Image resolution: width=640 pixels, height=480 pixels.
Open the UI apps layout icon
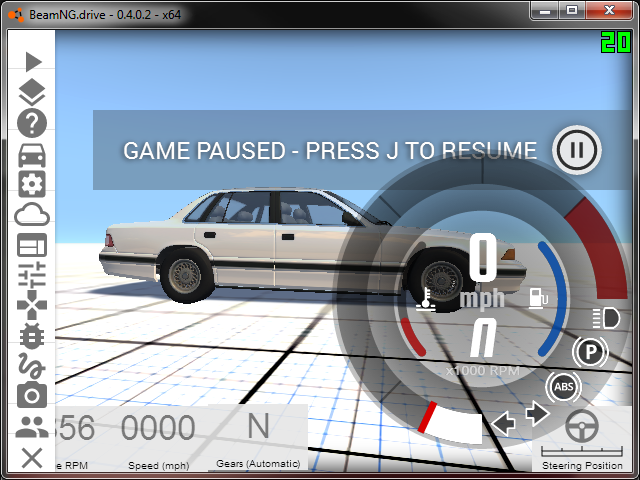32,245
